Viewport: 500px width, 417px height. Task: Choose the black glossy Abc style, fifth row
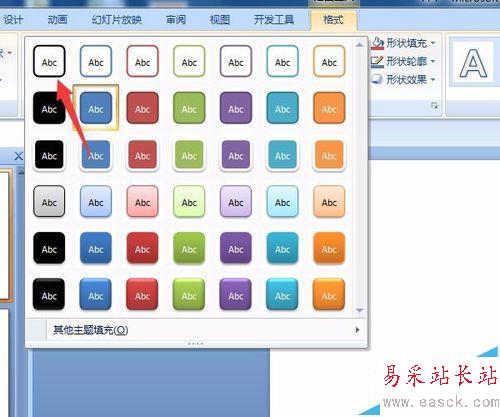tap(49, 248)
